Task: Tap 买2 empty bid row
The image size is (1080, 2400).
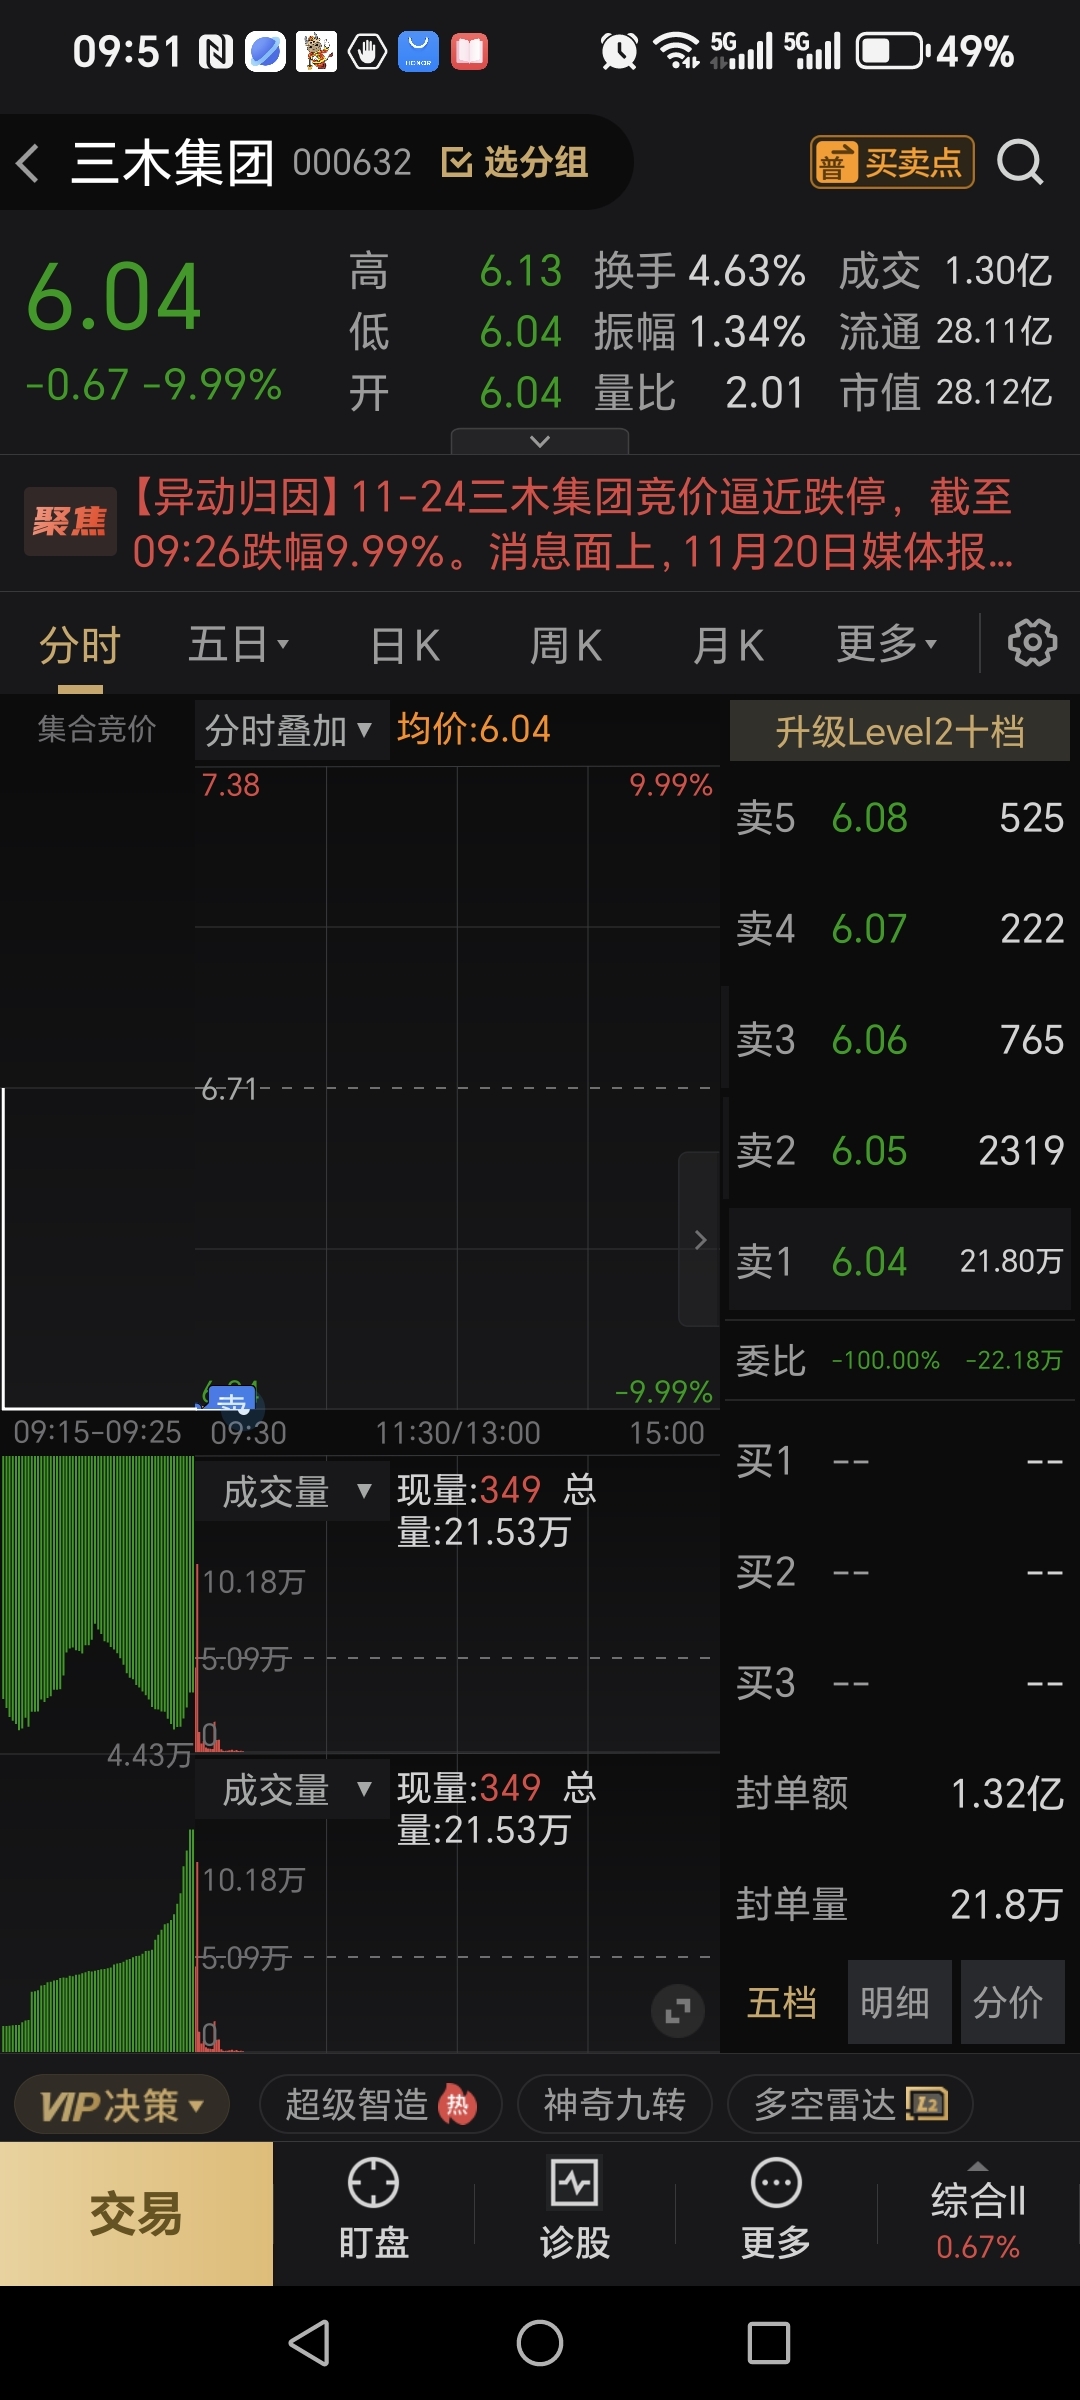Action: 900,1572
